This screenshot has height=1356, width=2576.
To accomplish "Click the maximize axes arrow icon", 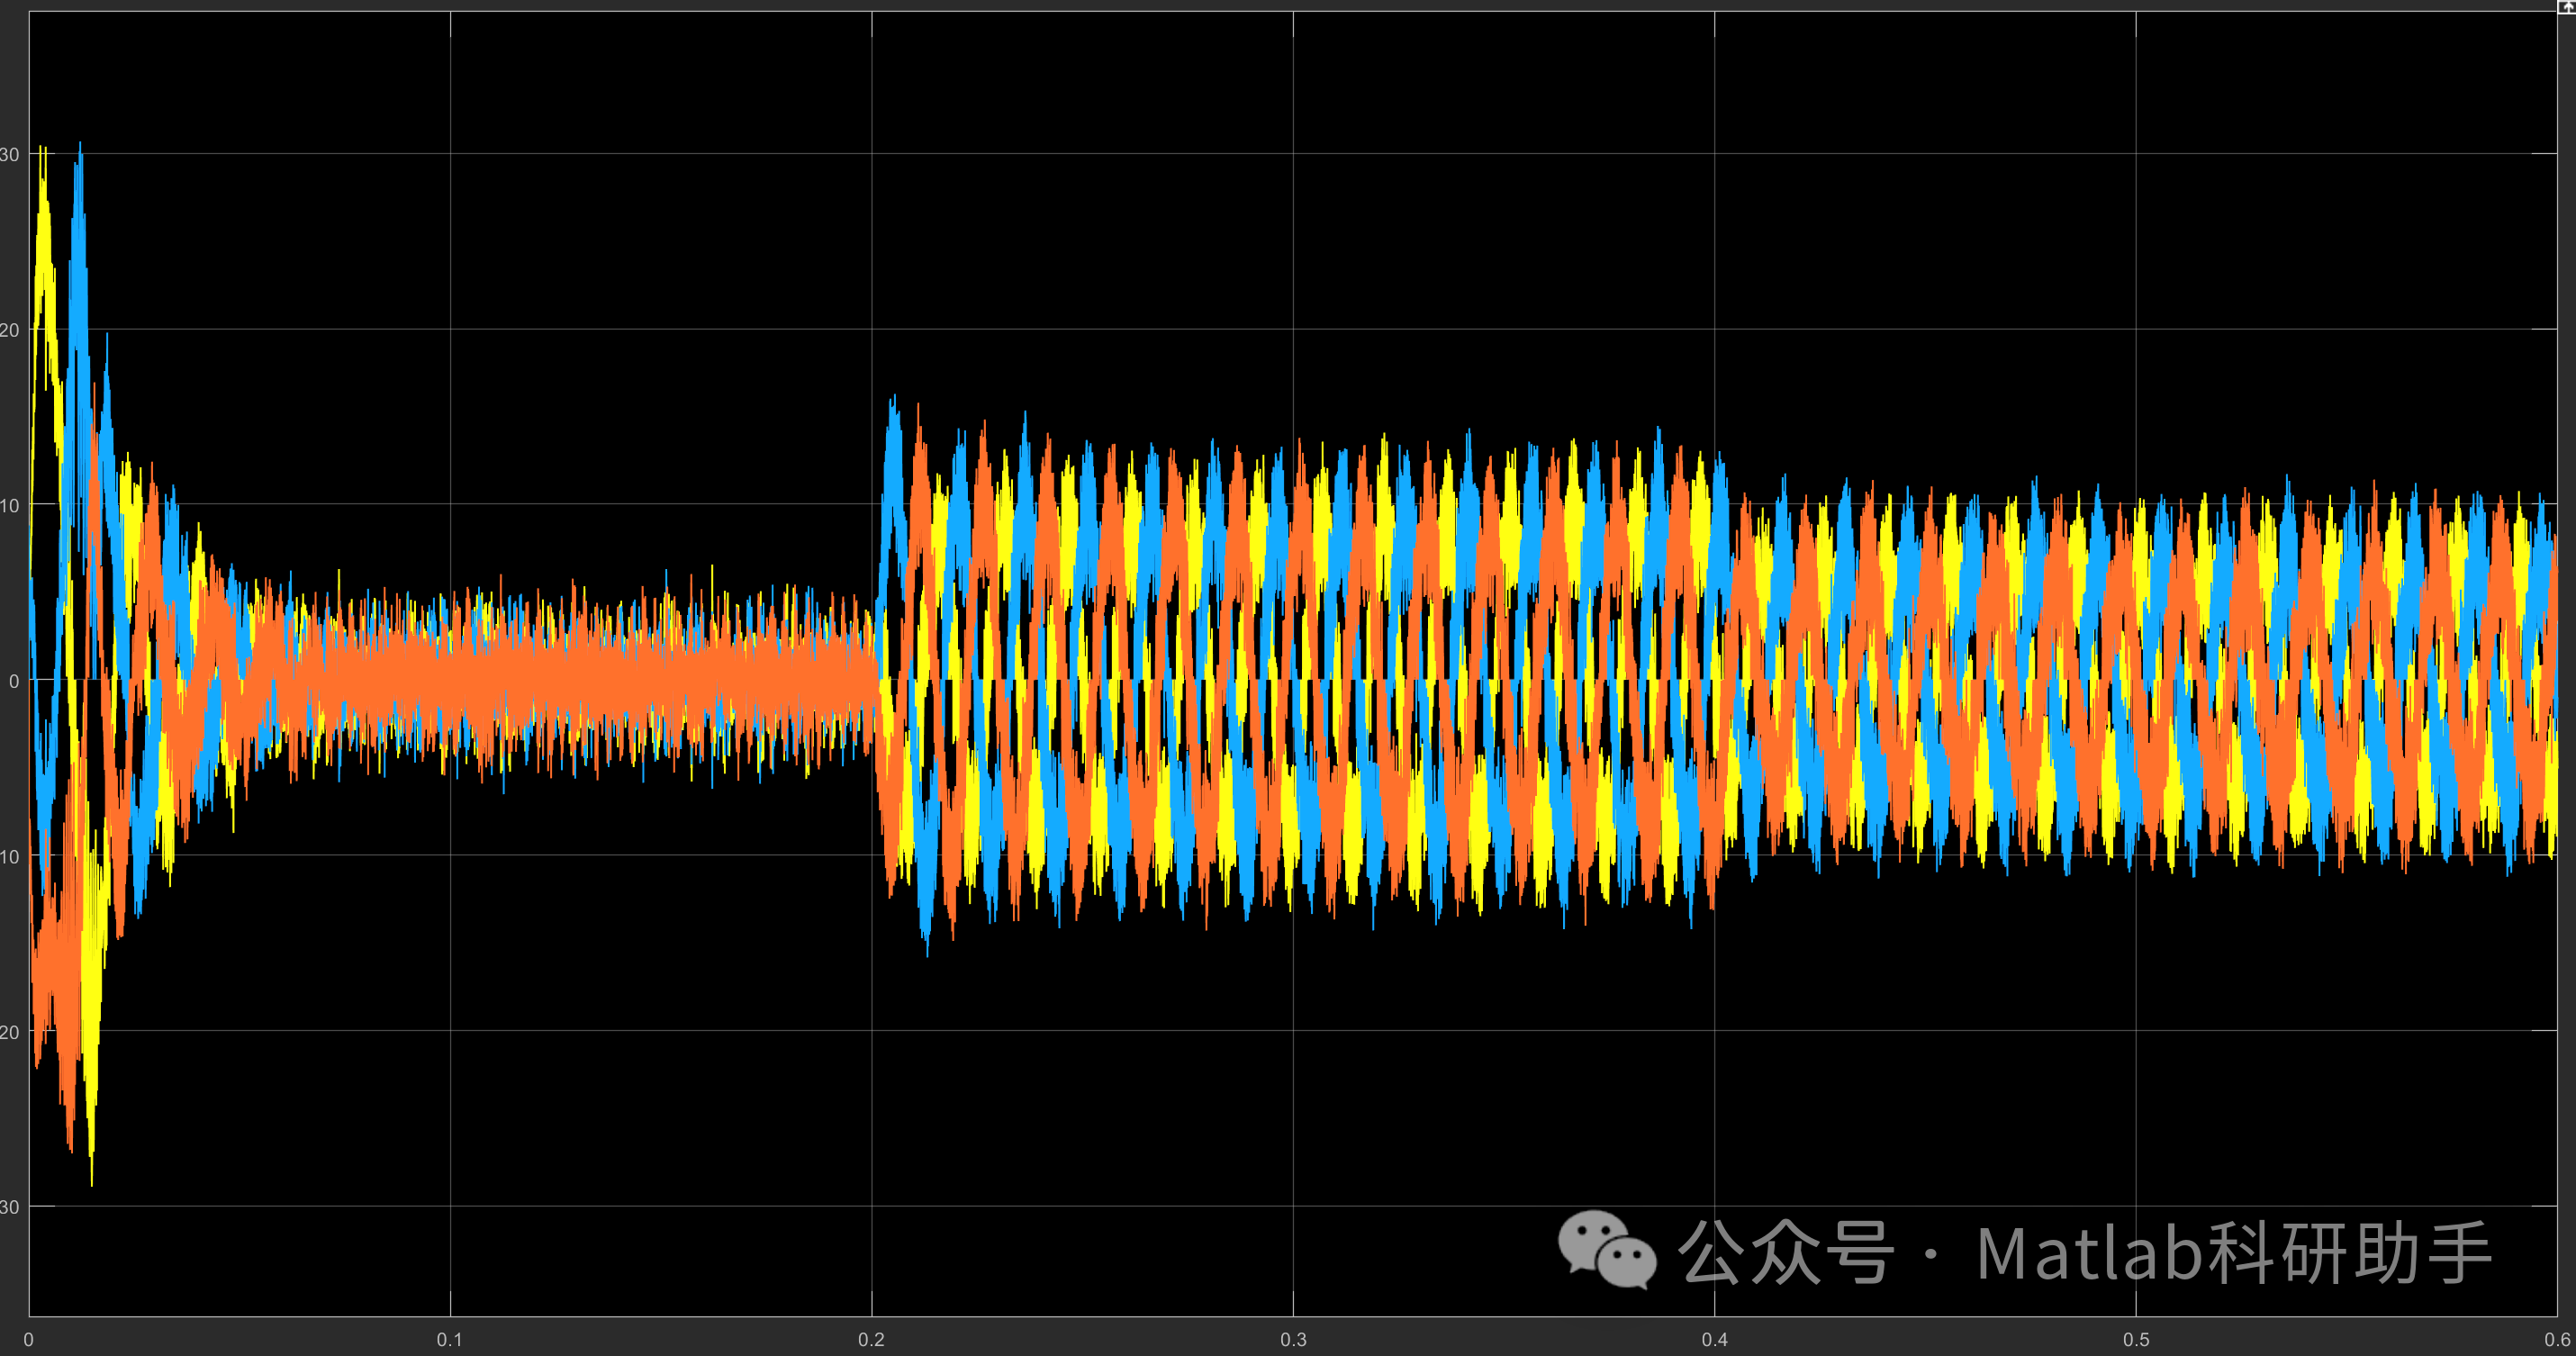I will (x=2567, y=5).
